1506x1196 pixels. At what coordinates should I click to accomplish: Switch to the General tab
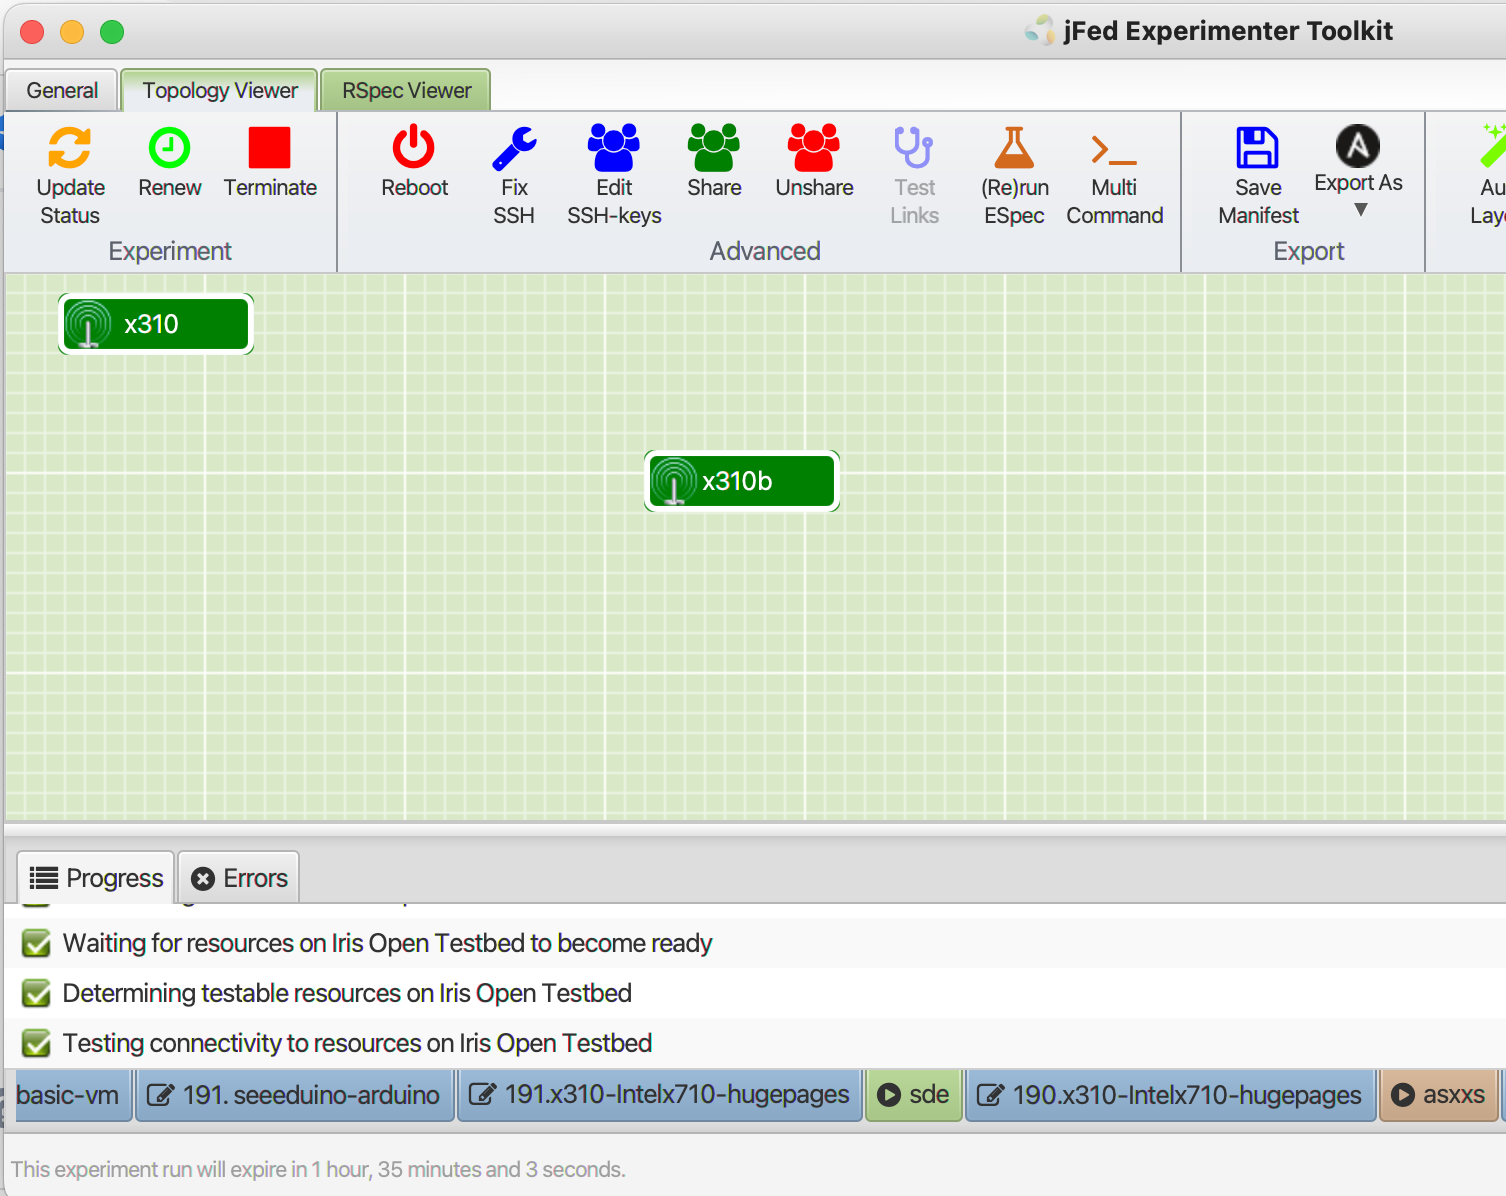(x=62, y=91)
